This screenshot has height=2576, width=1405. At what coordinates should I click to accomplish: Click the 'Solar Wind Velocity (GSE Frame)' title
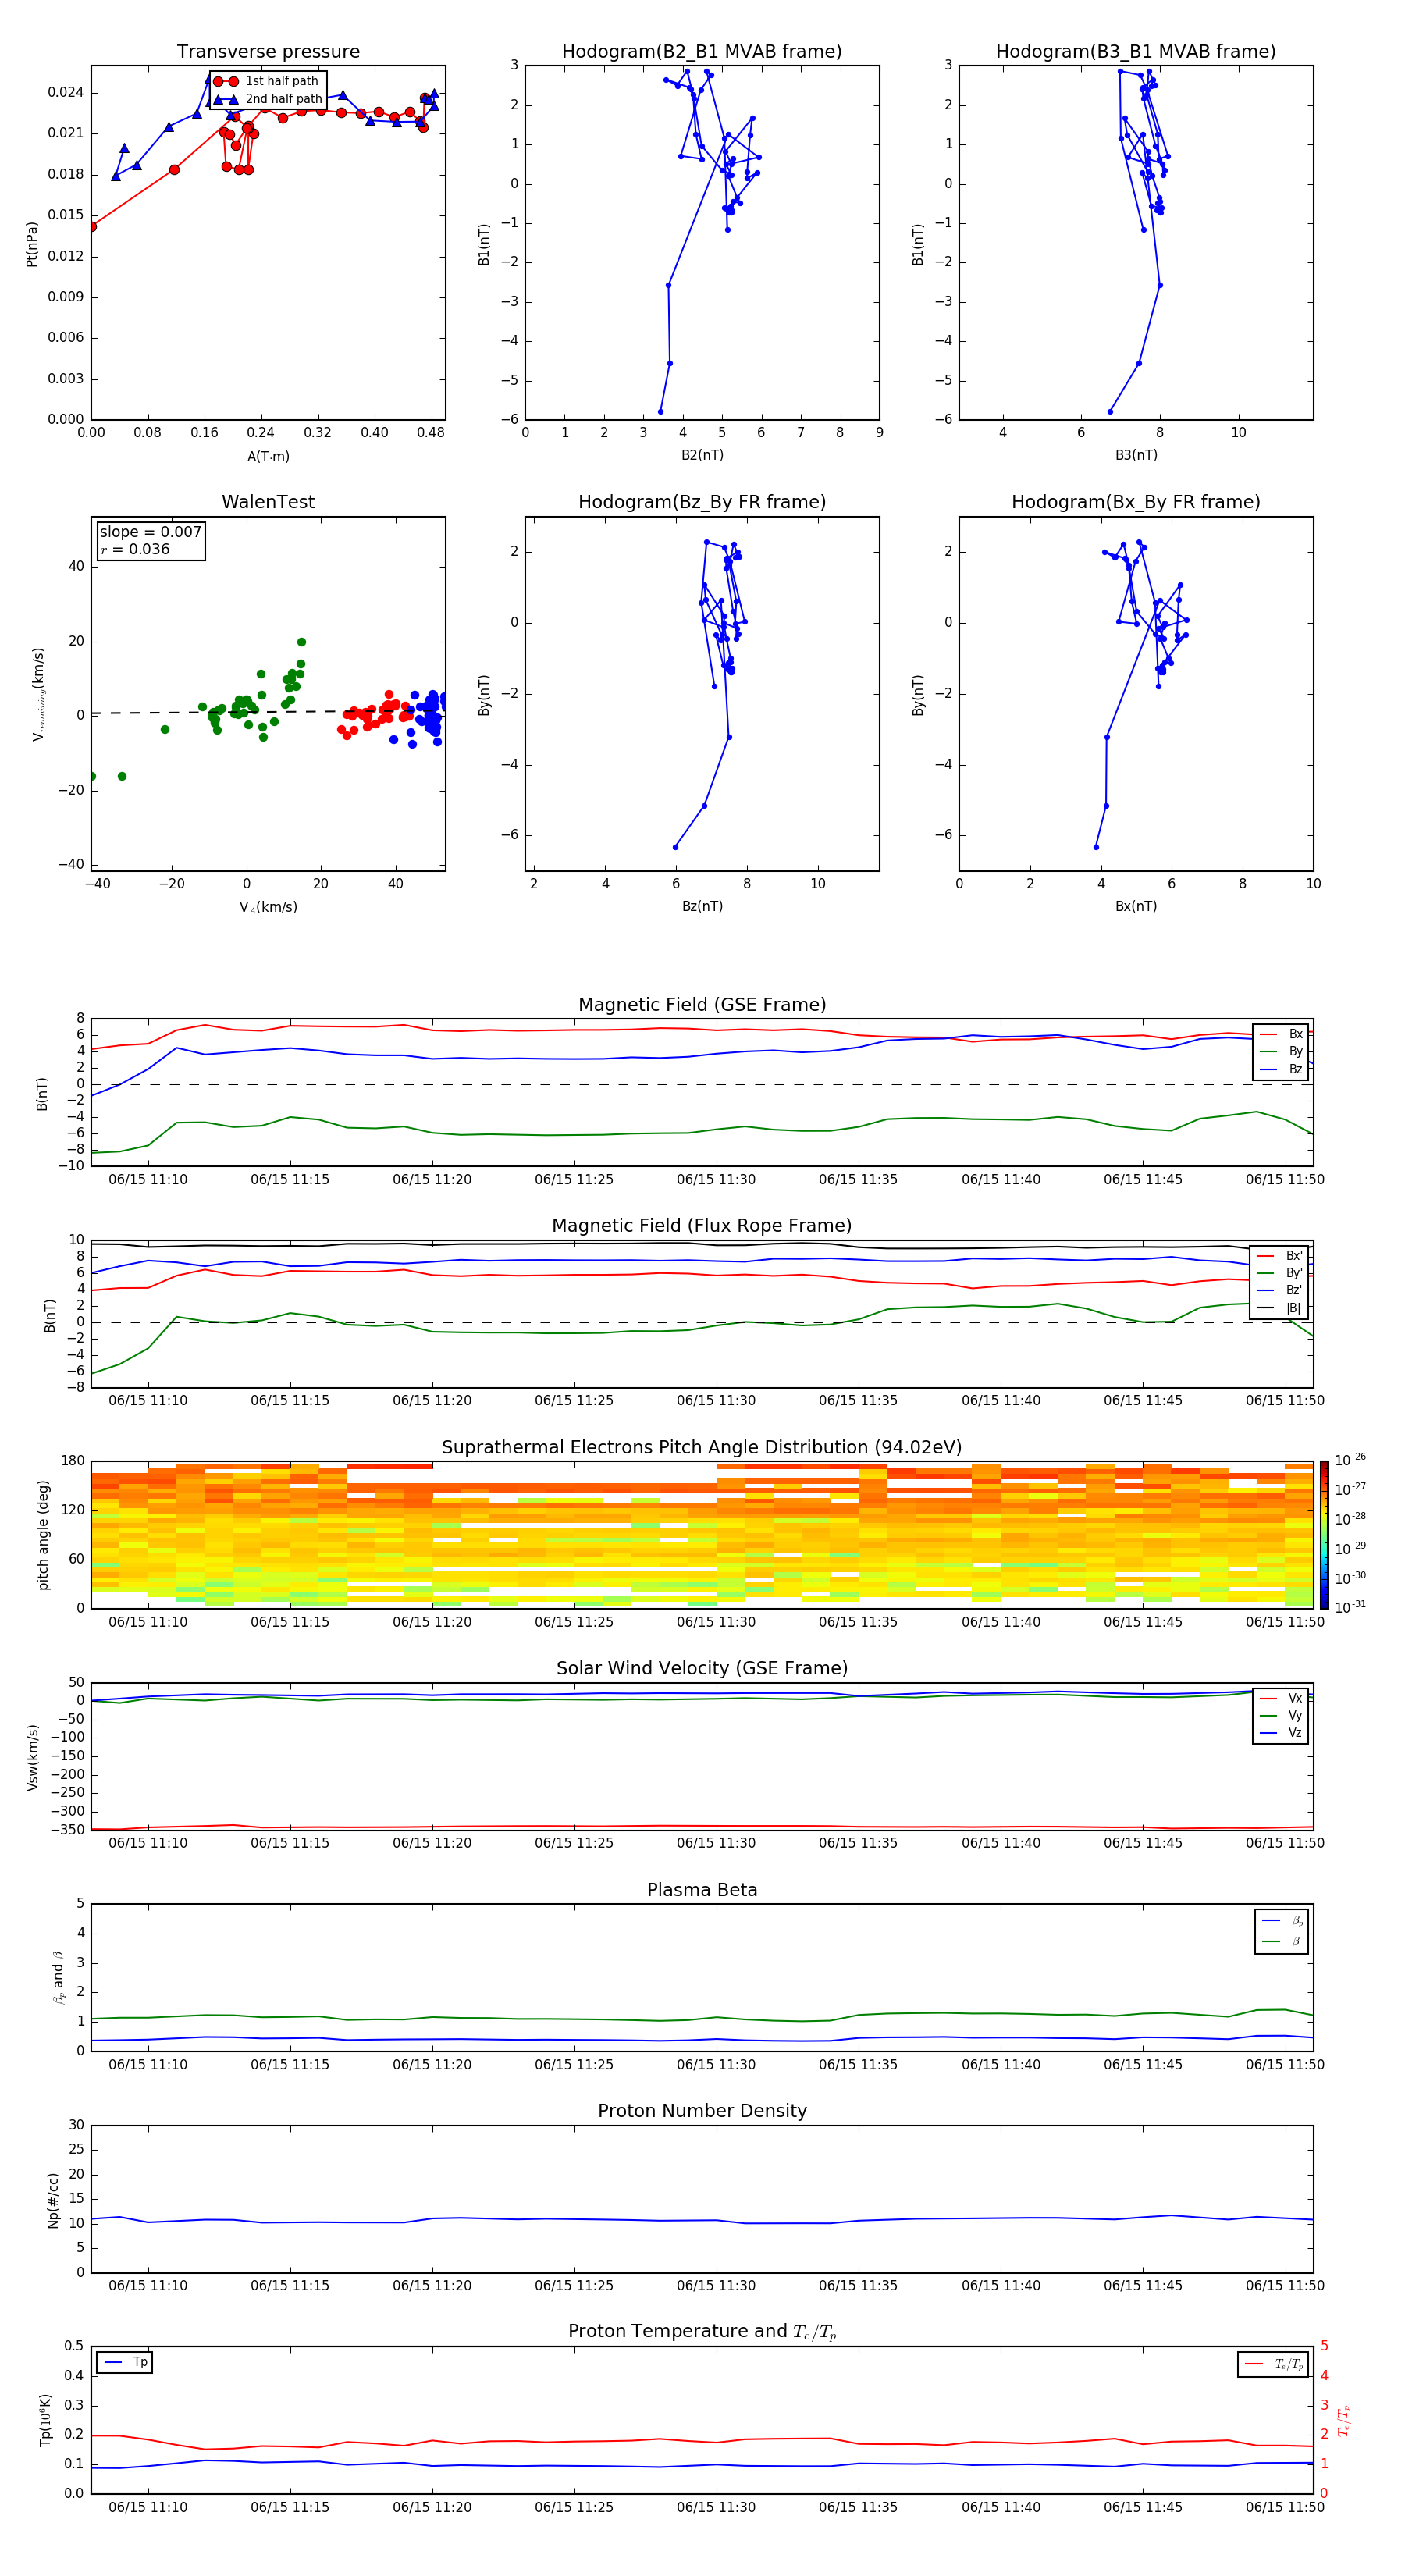[702, 1669]
